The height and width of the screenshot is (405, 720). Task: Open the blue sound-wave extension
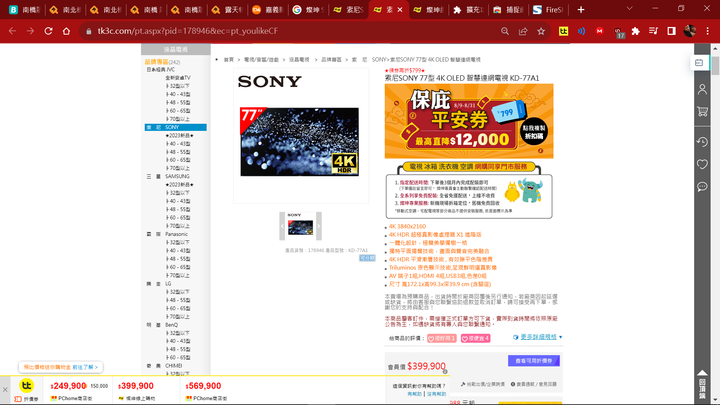click(x=581, y=31)
